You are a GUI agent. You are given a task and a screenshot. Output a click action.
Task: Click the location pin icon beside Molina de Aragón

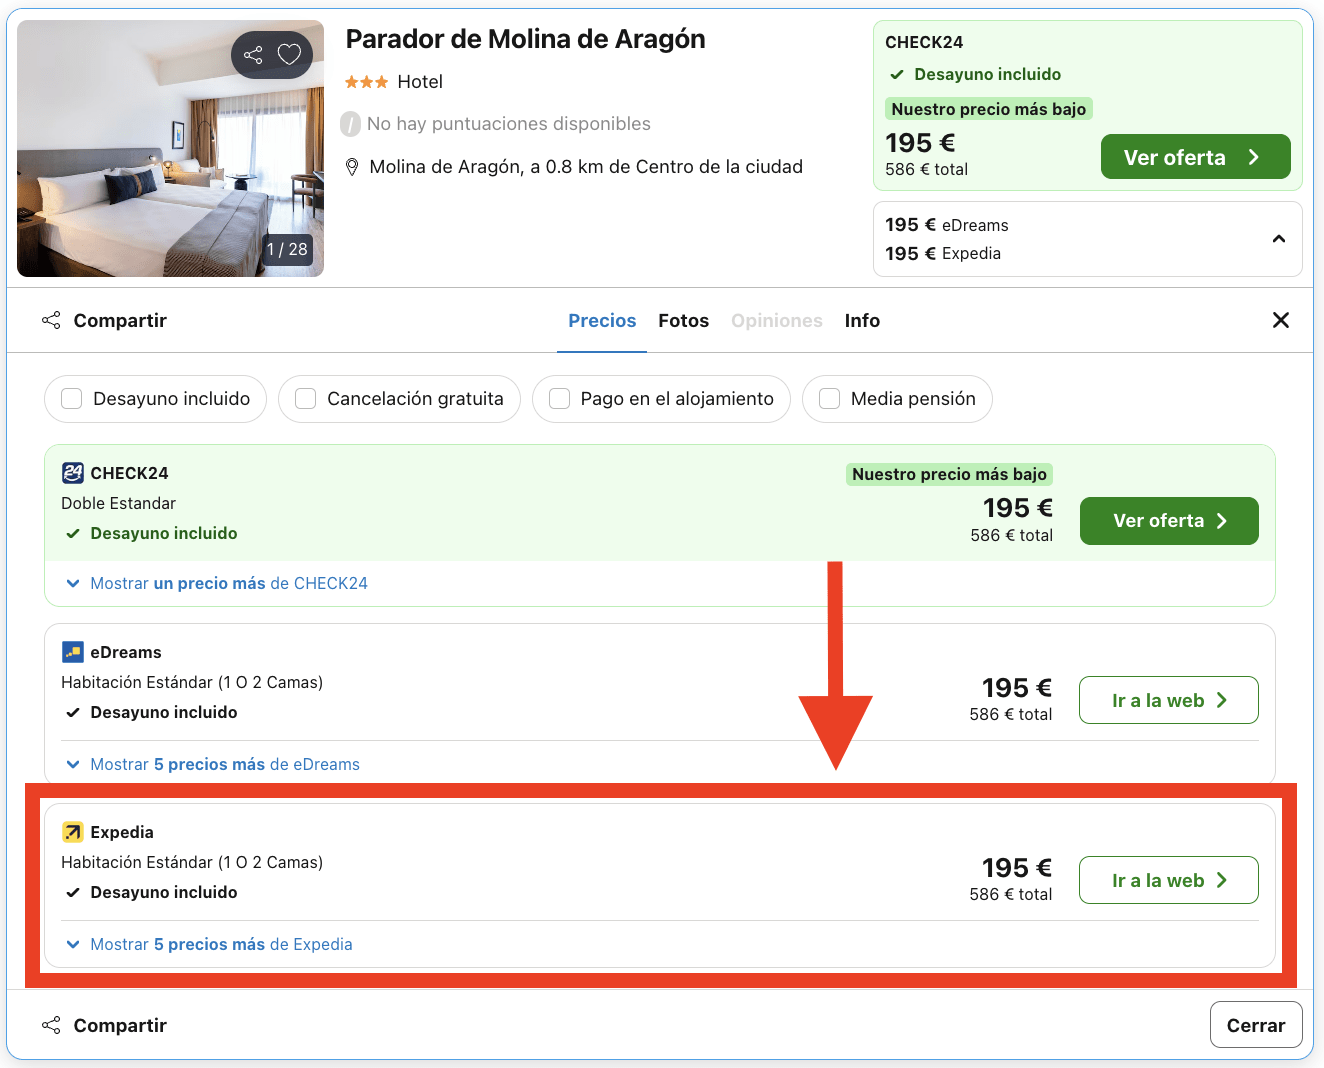click(x=352, y=167)
